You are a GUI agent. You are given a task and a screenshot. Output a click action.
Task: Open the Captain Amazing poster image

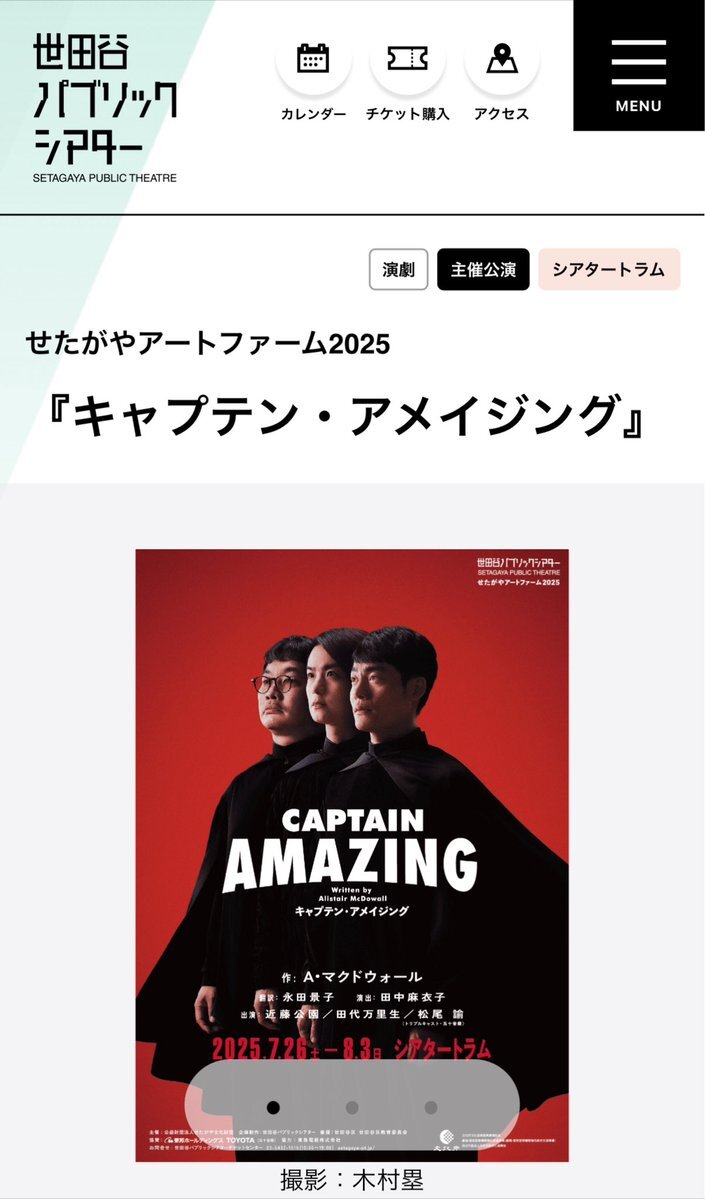pos(352,855)
